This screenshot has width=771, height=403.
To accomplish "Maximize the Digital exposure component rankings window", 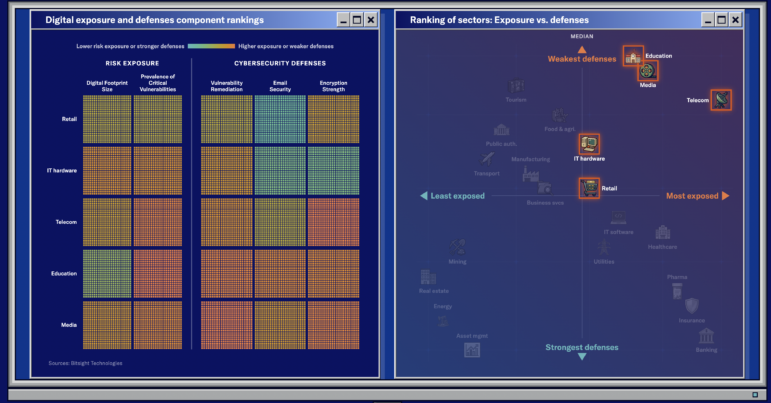I will pos(357,20).
